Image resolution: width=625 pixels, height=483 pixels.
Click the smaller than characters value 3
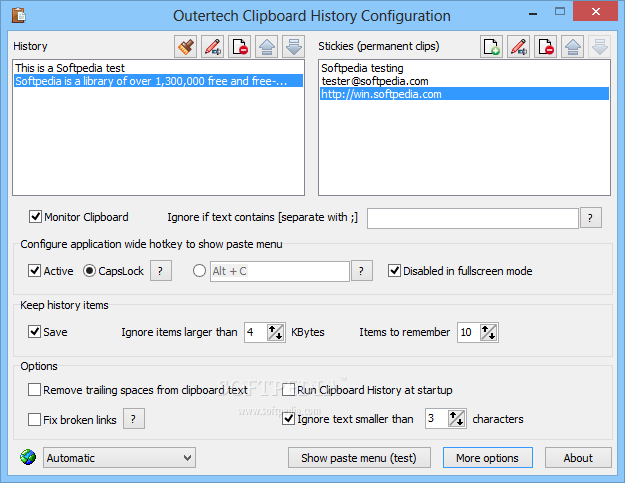pos(436,418)
